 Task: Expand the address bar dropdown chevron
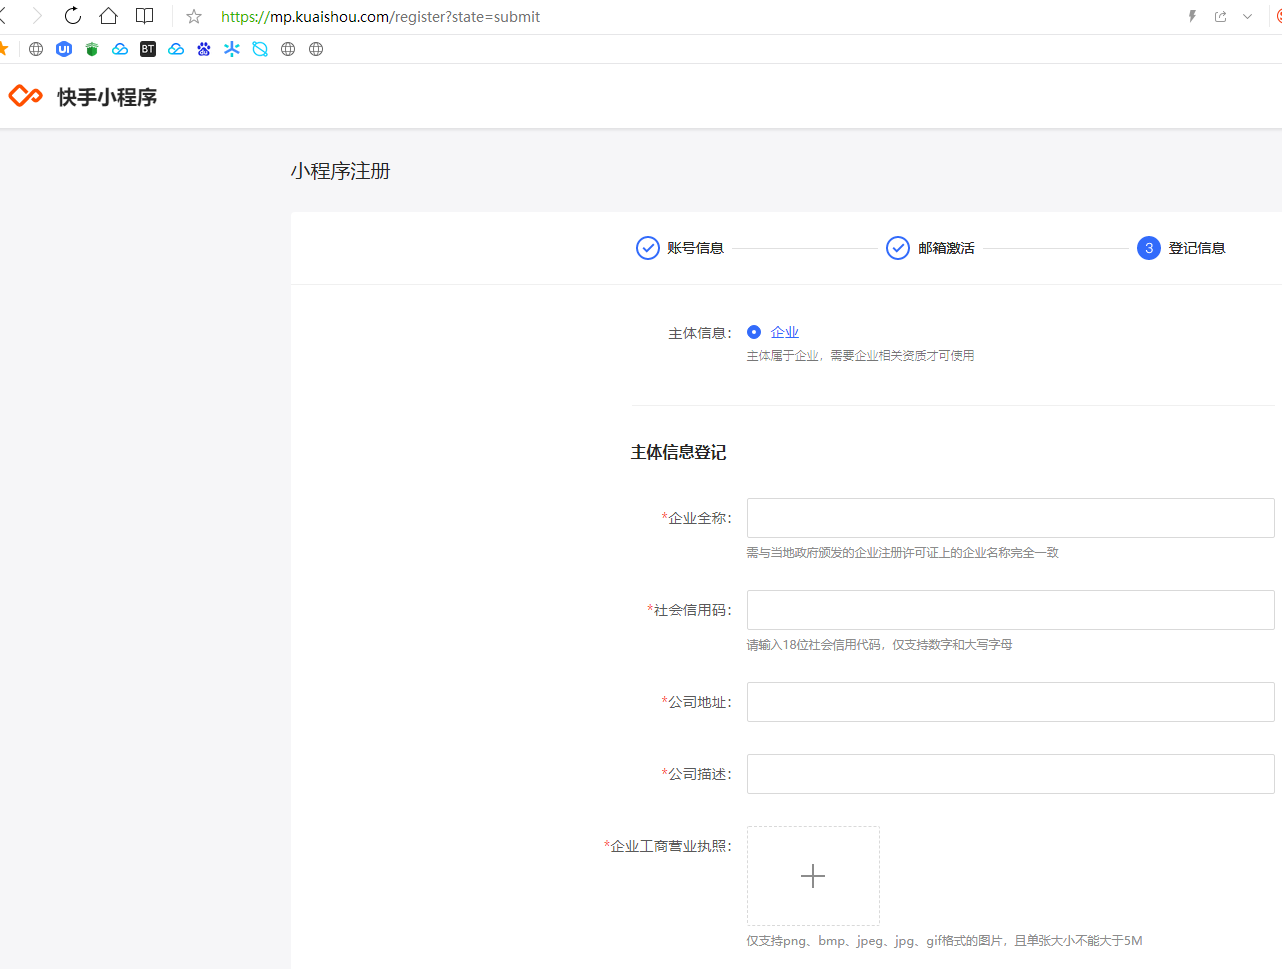coord(1247,16)
